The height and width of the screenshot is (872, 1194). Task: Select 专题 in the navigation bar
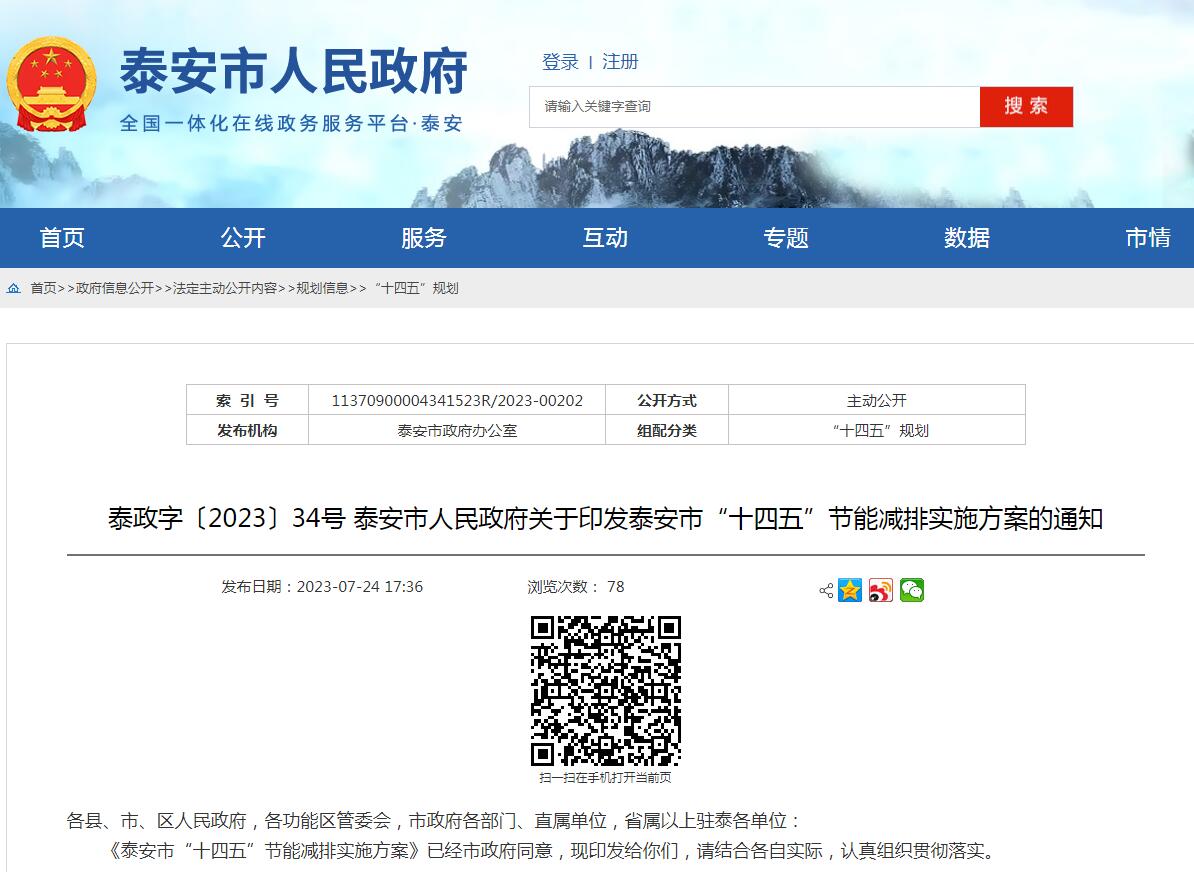pyautogui.click(x=786, y=238)
